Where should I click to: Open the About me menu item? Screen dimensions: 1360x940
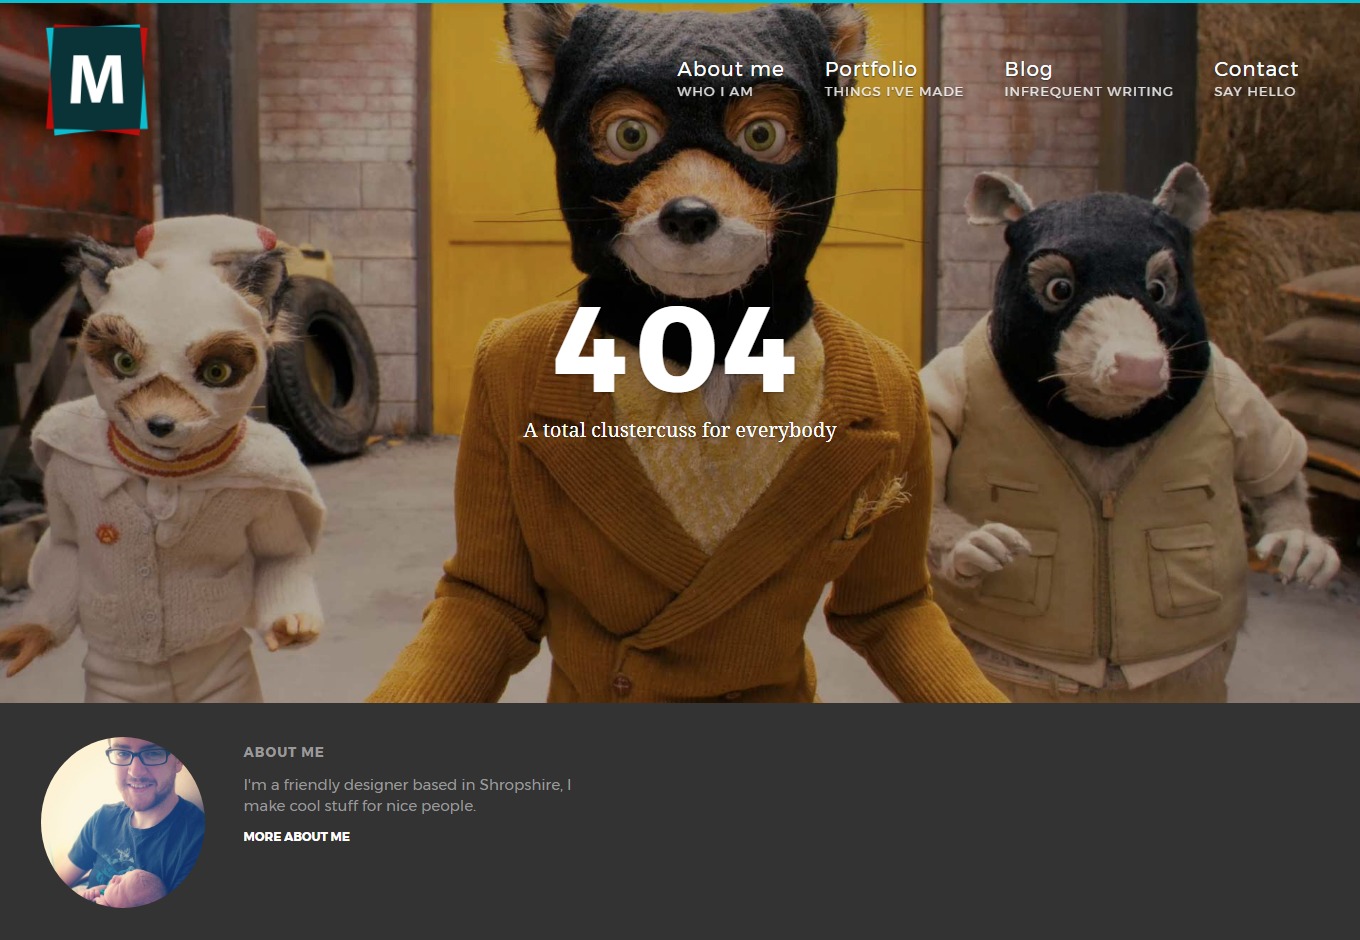(x=730, y=78)
